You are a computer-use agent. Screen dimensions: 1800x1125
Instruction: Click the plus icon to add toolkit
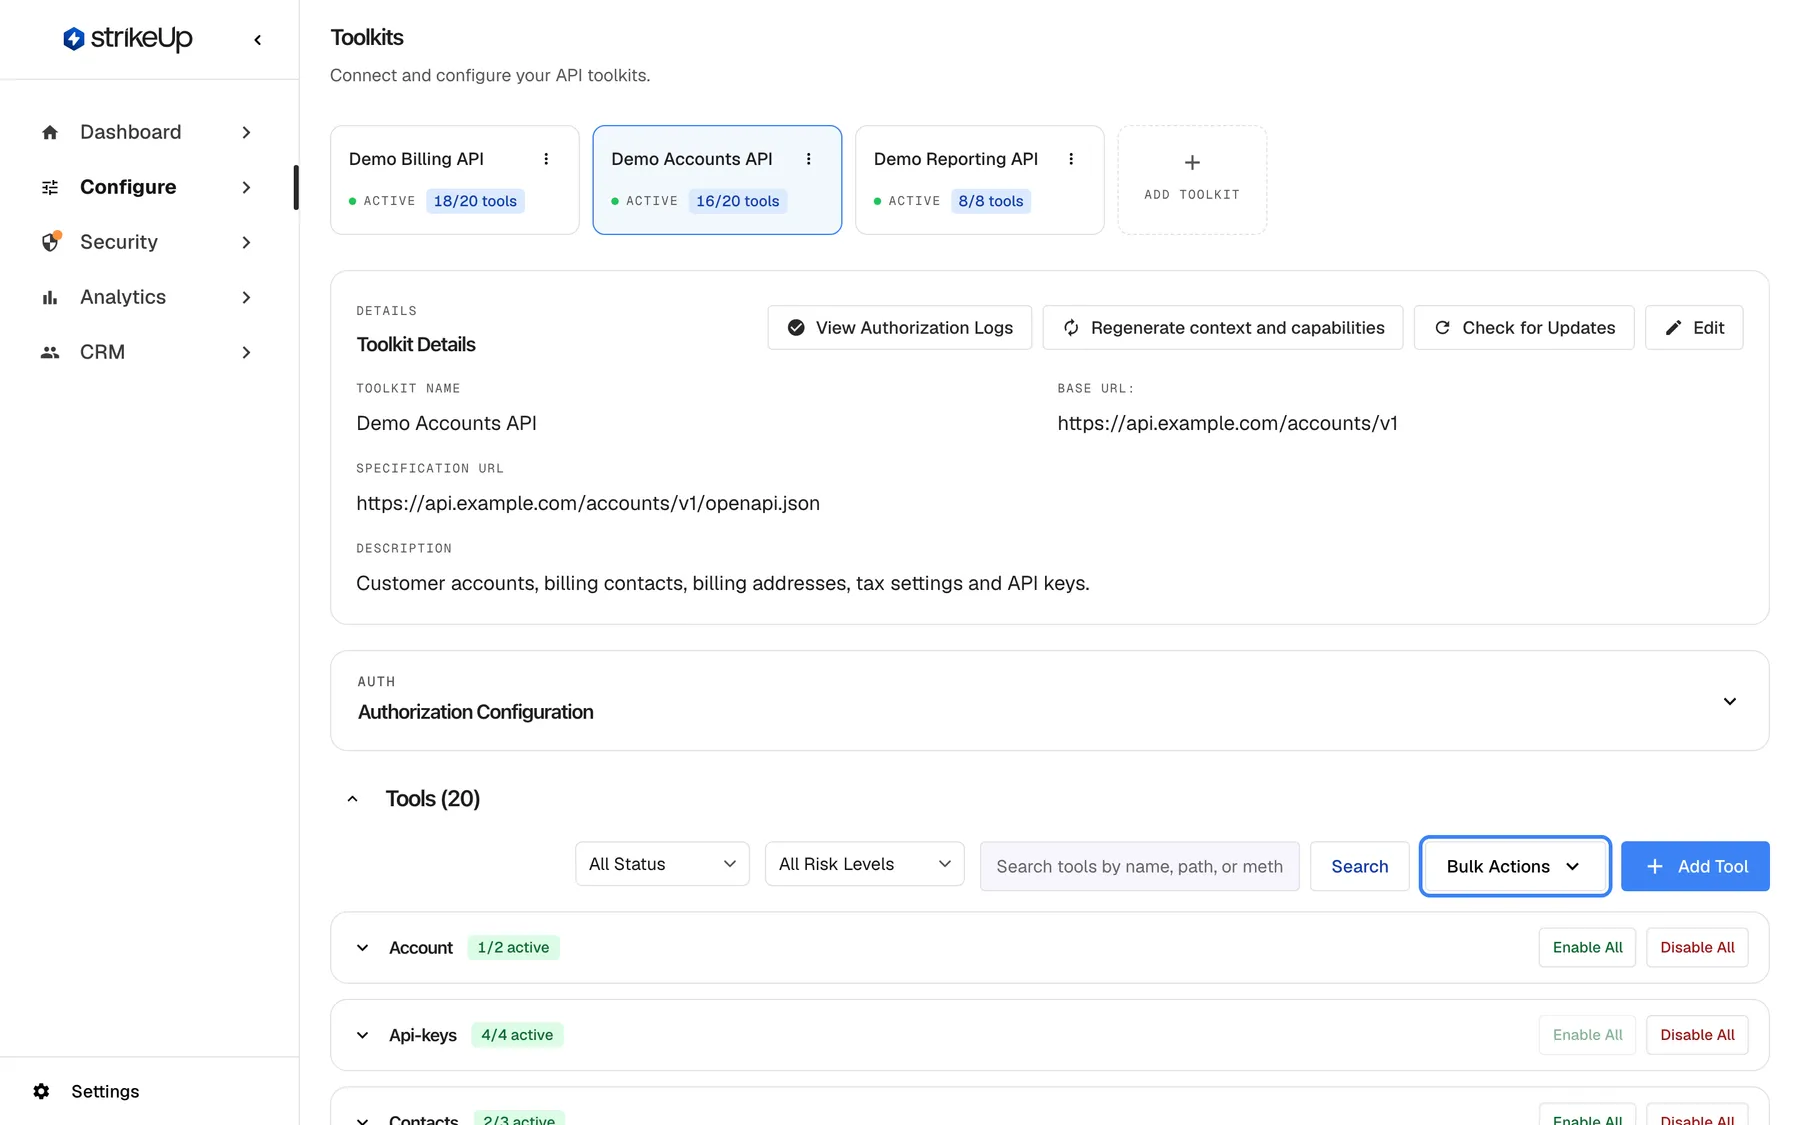click(x=1192, y=163)
